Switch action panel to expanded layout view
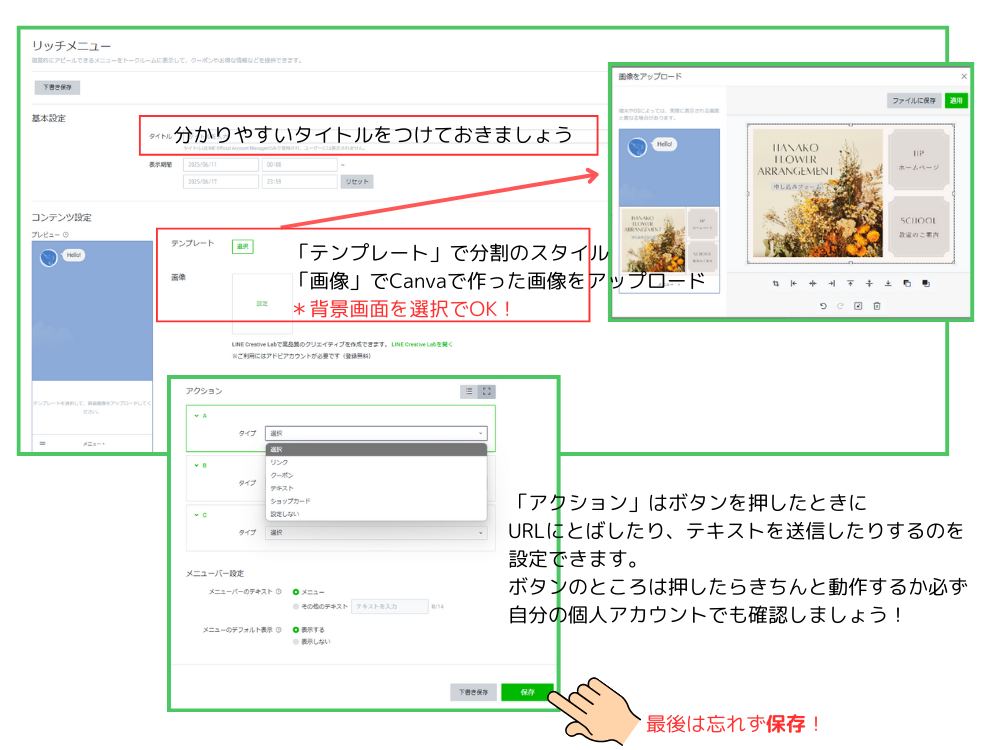This screenshot has width=1000, height=750. click(485, 391)
